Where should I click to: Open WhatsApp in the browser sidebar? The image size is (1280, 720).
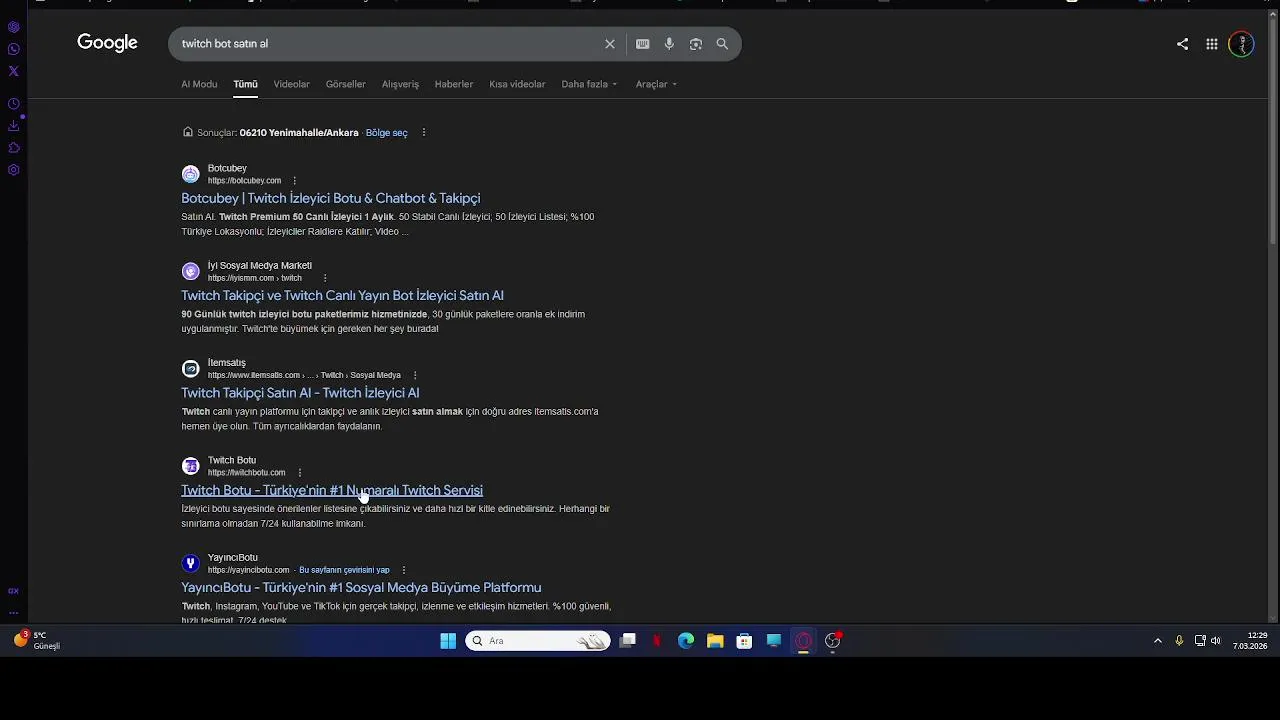pos(13,49)
